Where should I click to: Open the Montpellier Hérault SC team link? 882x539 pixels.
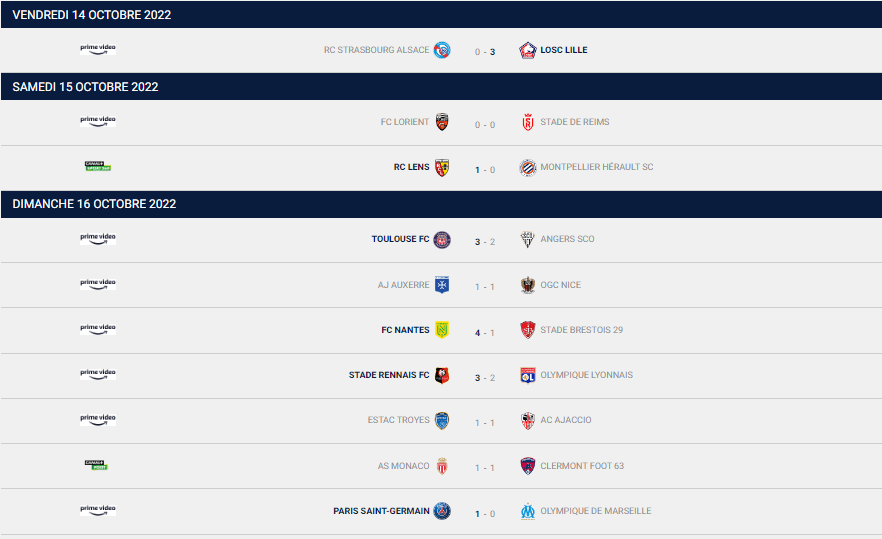pyautogui.click(x=596, y=168)
